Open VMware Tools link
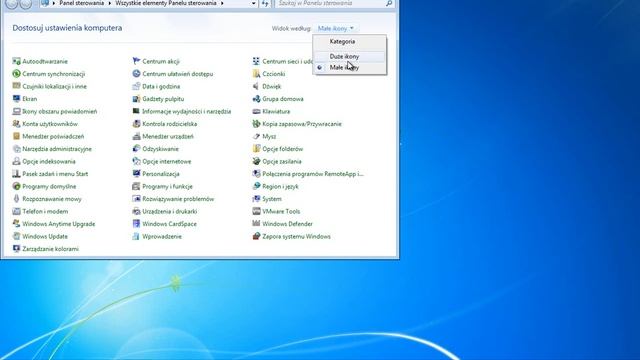640x360 pixels. tap(281, 211)
